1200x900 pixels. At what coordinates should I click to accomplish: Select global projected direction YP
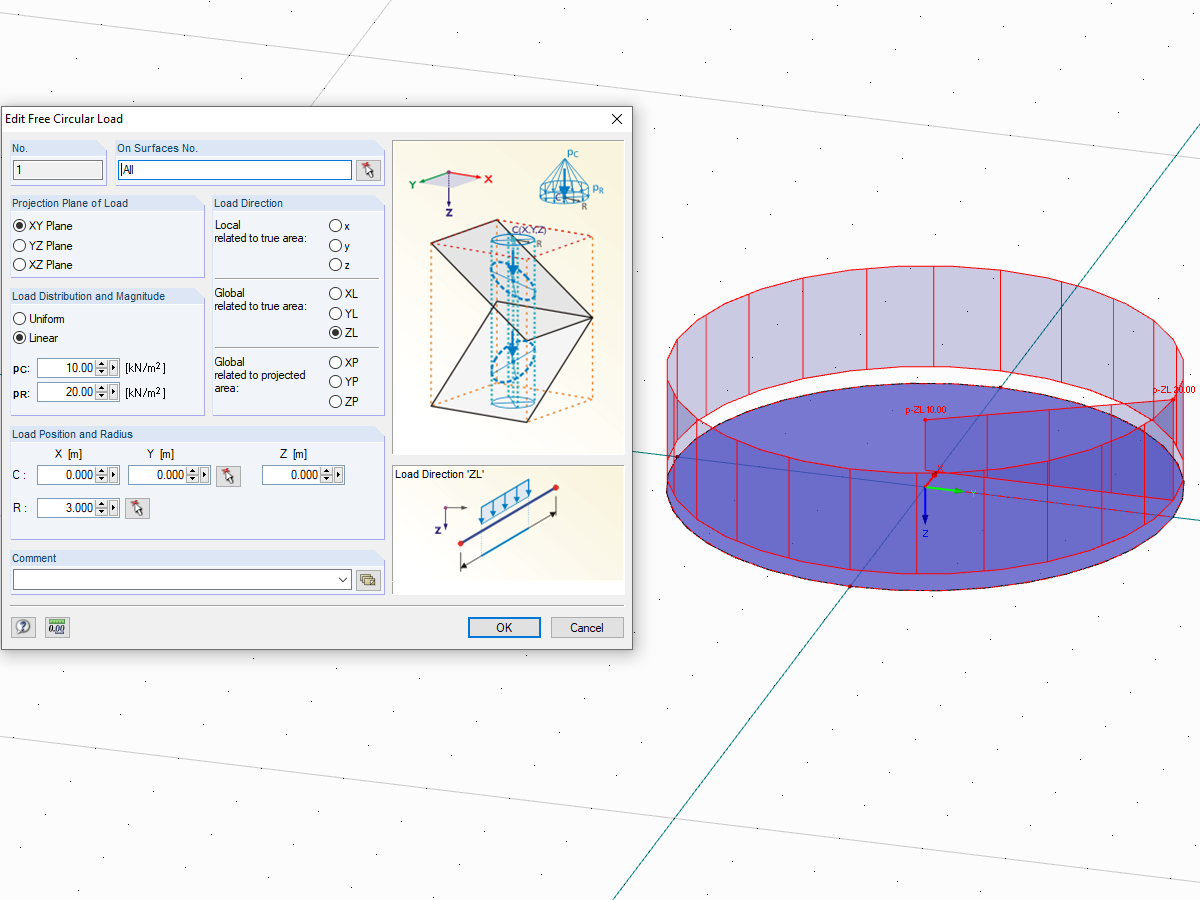[344, 381]
